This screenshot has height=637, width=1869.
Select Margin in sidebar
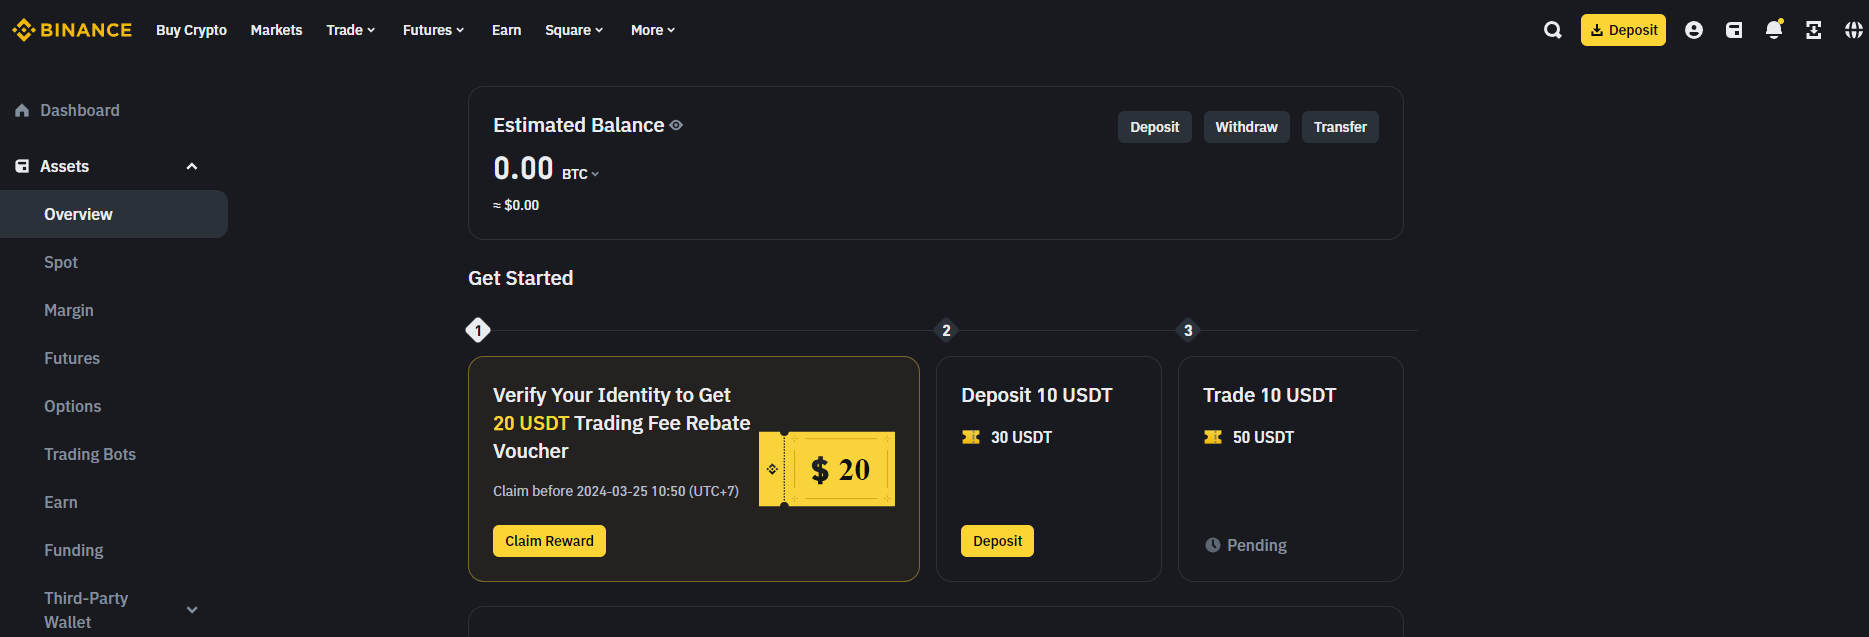pyautogui.click(x=69, y=310)
